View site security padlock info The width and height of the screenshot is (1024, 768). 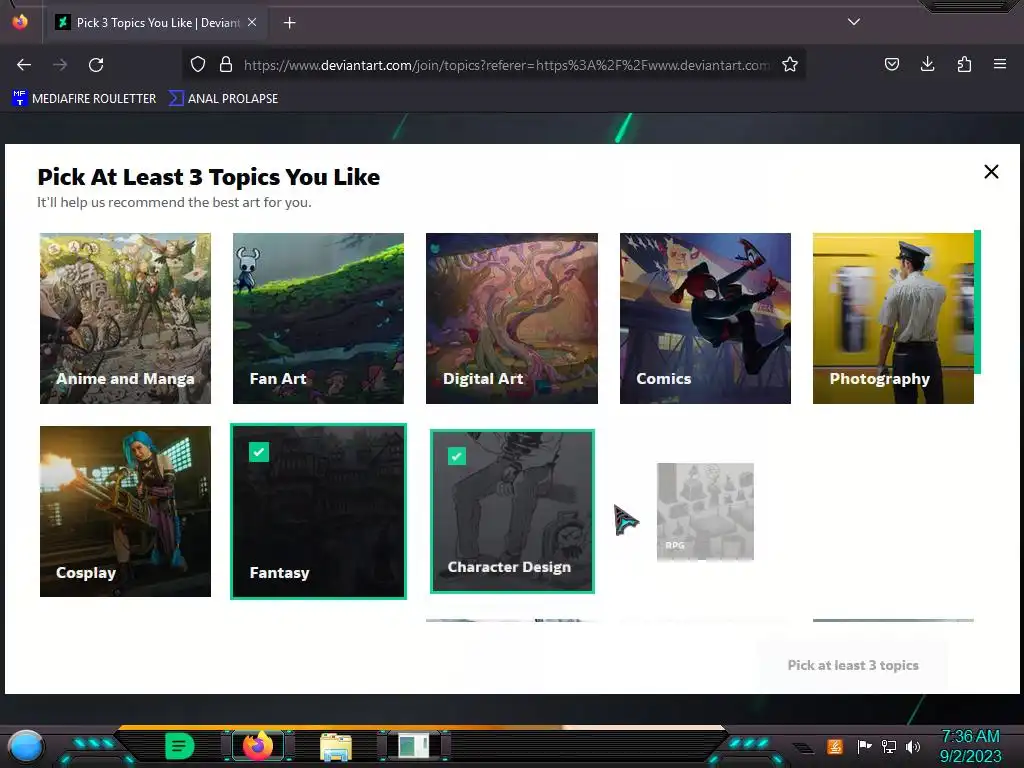point(226,64)
